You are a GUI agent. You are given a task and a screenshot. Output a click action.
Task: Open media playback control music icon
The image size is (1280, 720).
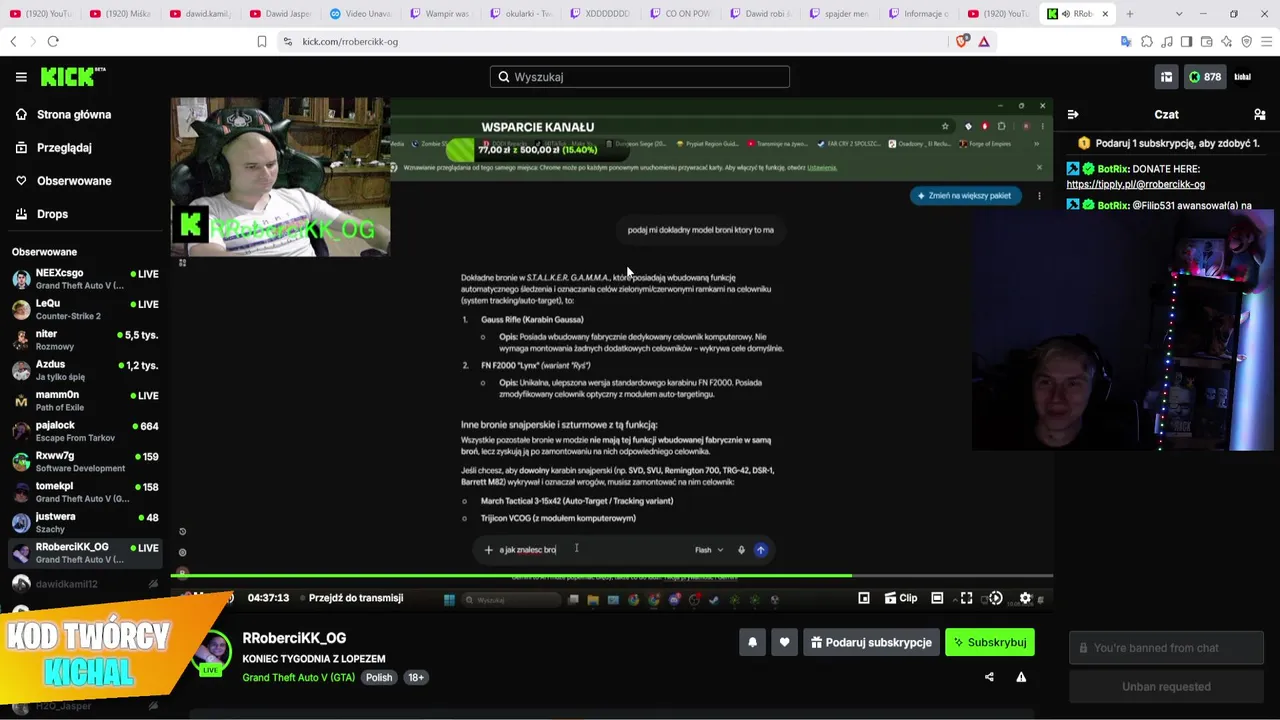click(1167, 41)
